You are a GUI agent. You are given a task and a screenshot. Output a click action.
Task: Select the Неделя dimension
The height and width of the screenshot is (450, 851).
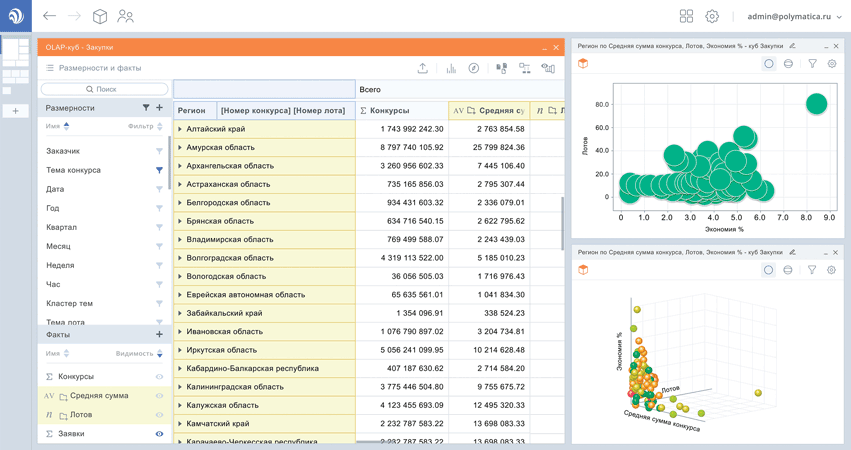pos(60,265)
